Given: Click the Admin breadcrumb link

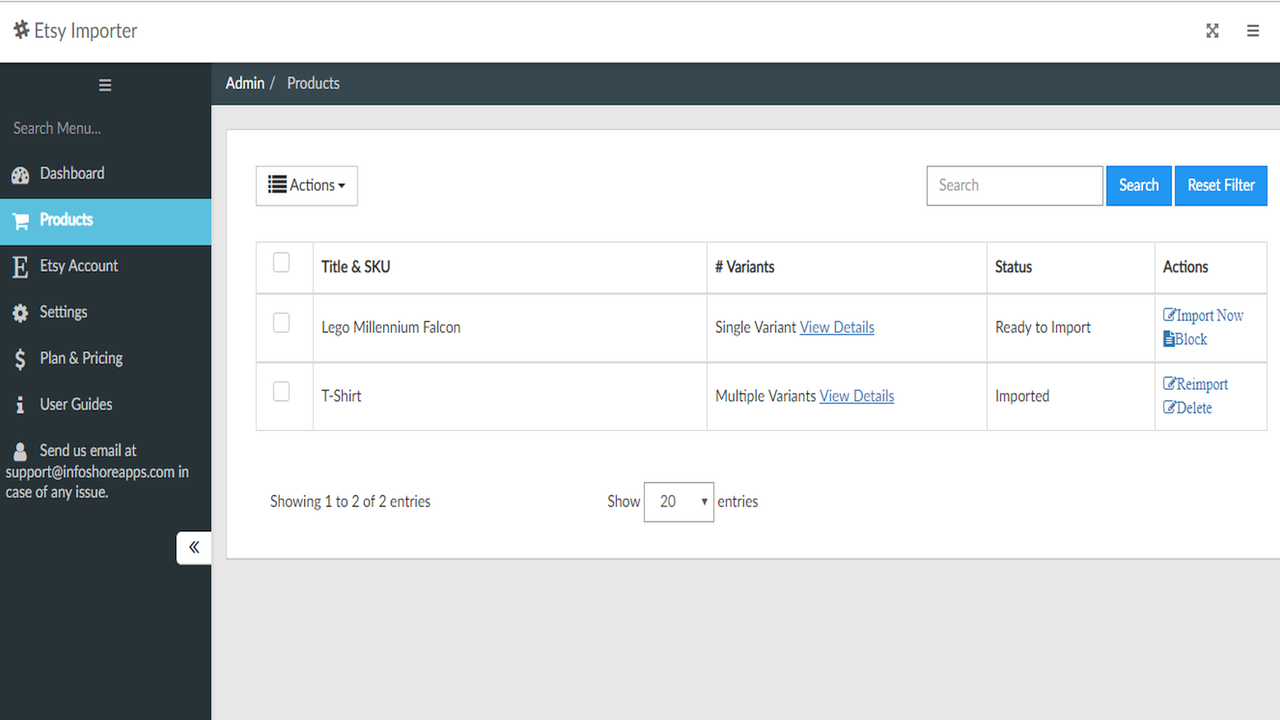Looking at the screenshot, I should click(x=245, y=83).
